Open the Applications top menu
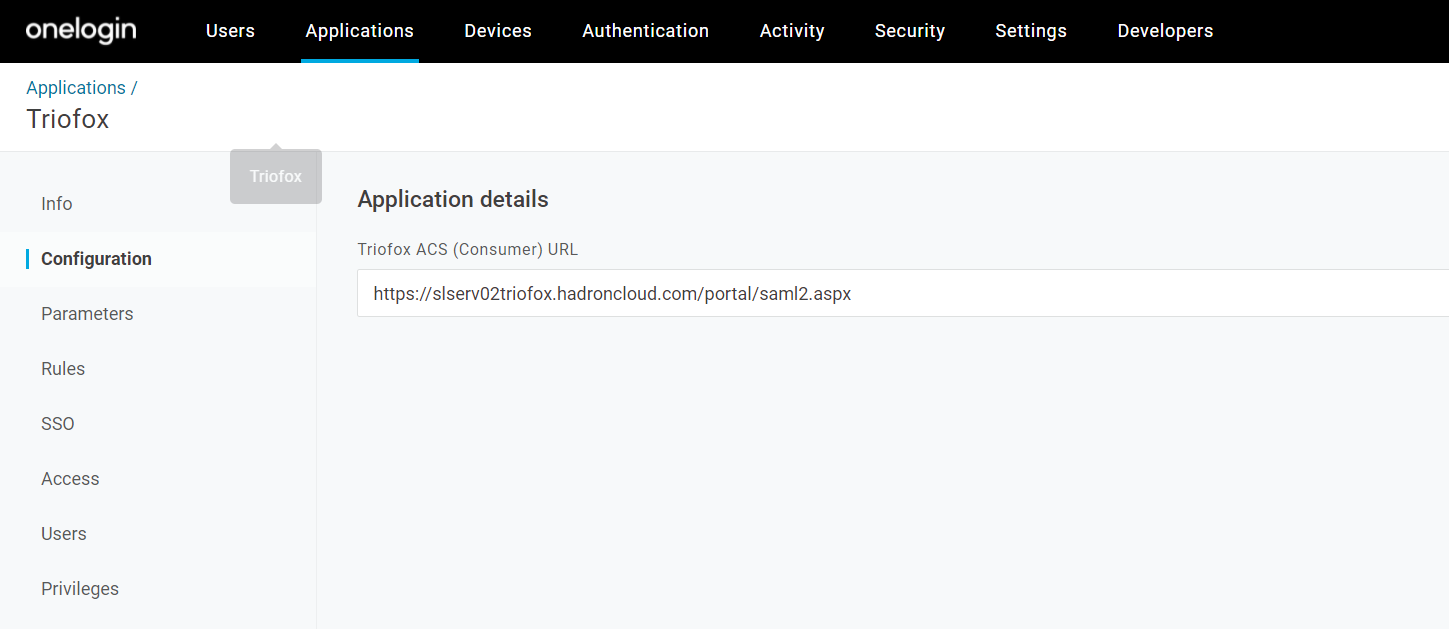1449x629 pixels. coord(360,31)
